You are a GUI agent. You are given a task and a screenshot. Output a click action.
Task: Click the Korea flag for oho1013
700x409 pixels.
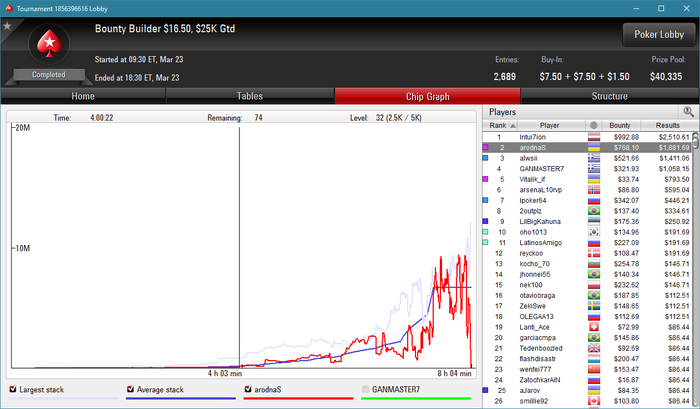coord(594,232)
